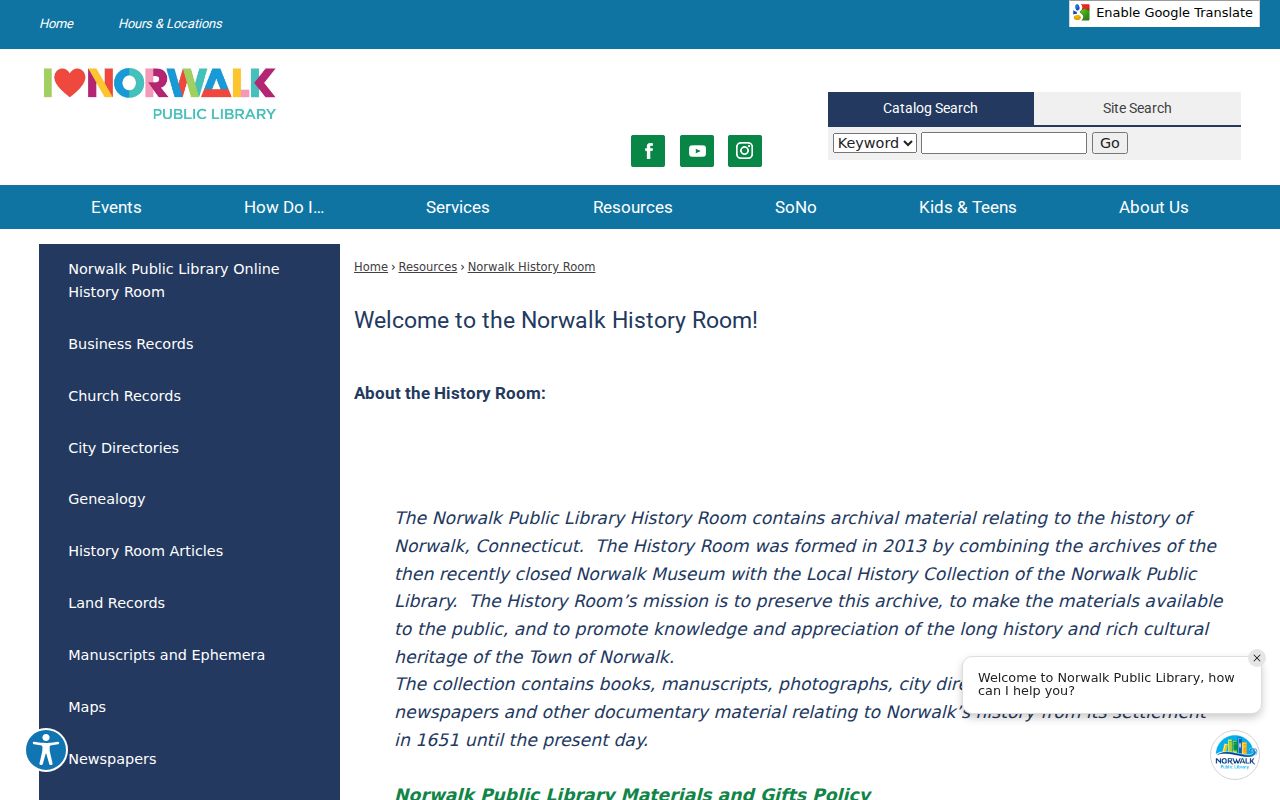Image resolution: width=1280 pixels, height=800 pixels.
Task: Switch to the Catalog Search tab
Action: [930, 108]
